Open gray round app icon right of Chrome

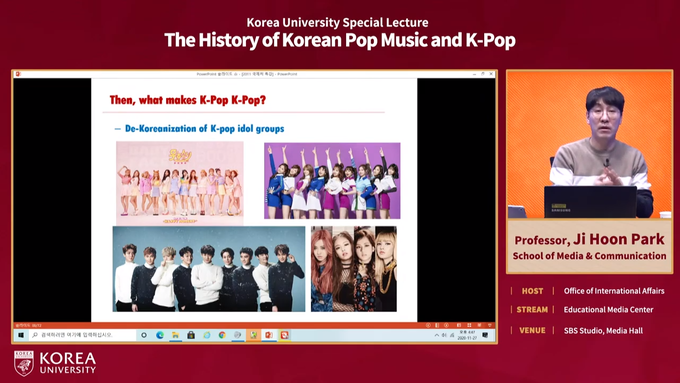[x=238, y=335]
